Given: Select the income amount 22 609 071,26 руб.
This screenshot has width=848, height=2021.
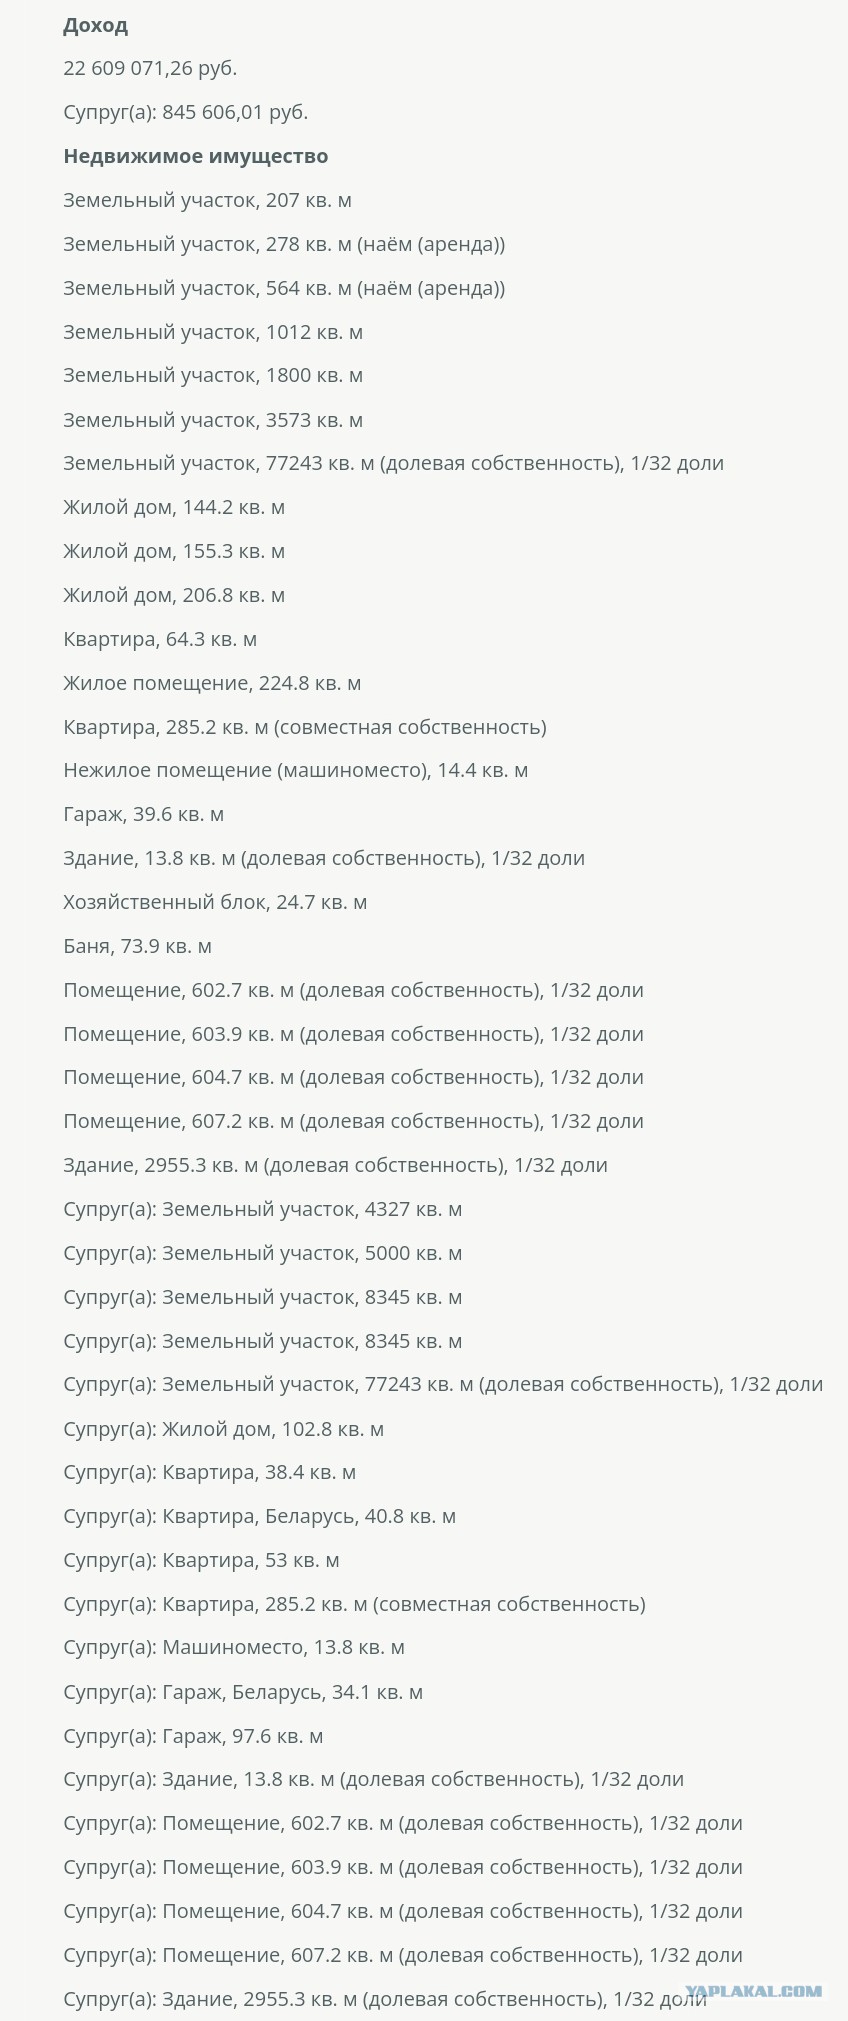Looking at the screenshot, I should click(150, 68).
